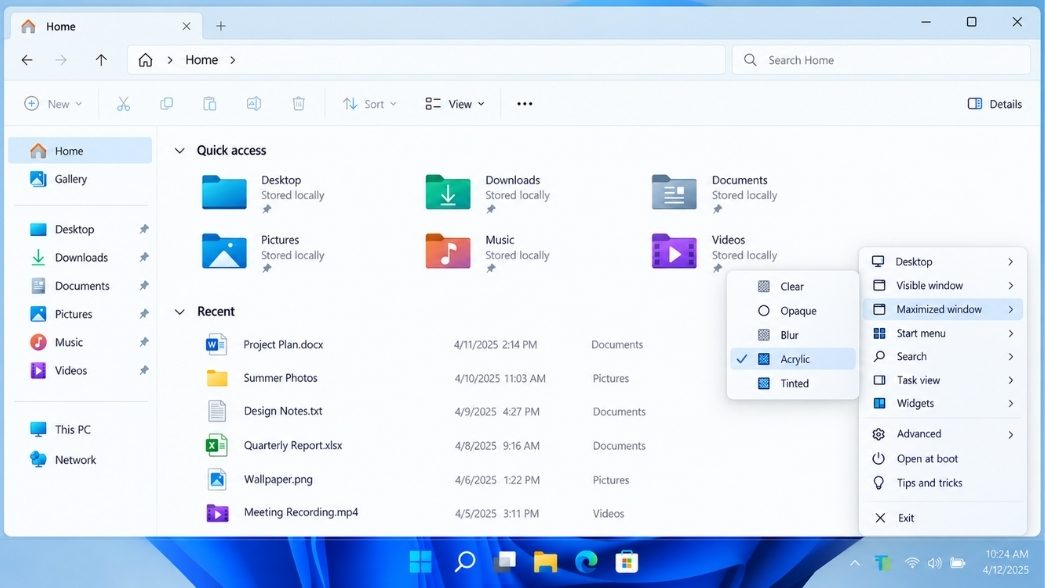Open the View dropdown
This screenshot has width=1045, height=588.
click(455, 104)
